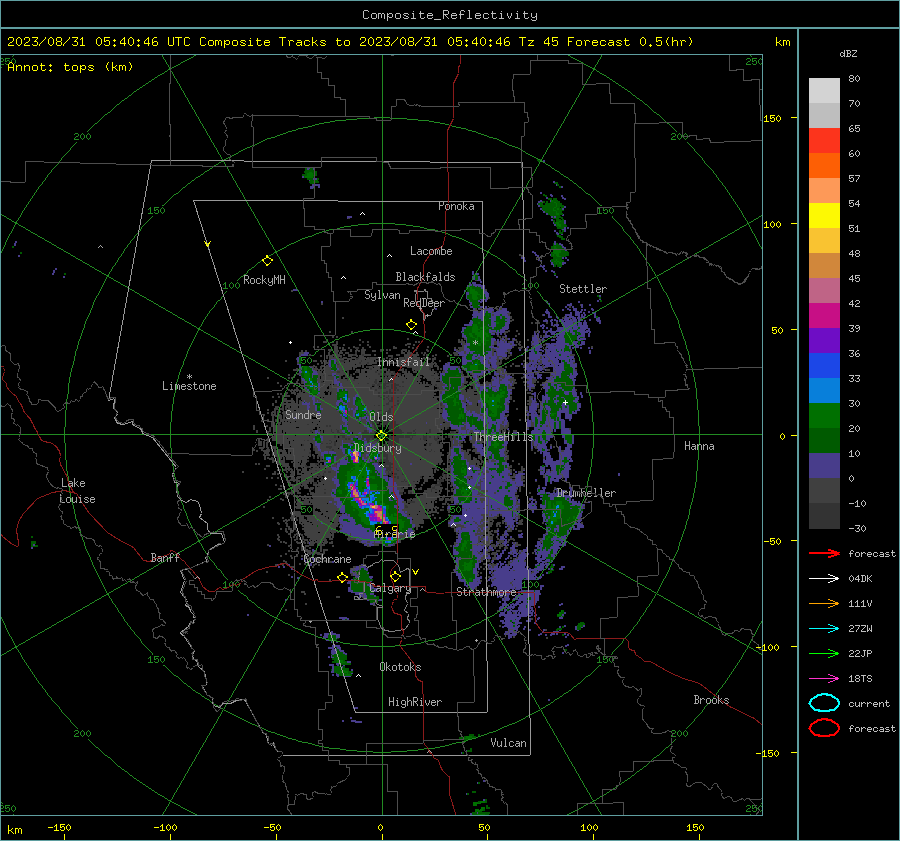Click the purple 36 dBZ color swatch
The height and width of the screenshot is (841, 900).
tap(824, 340)
